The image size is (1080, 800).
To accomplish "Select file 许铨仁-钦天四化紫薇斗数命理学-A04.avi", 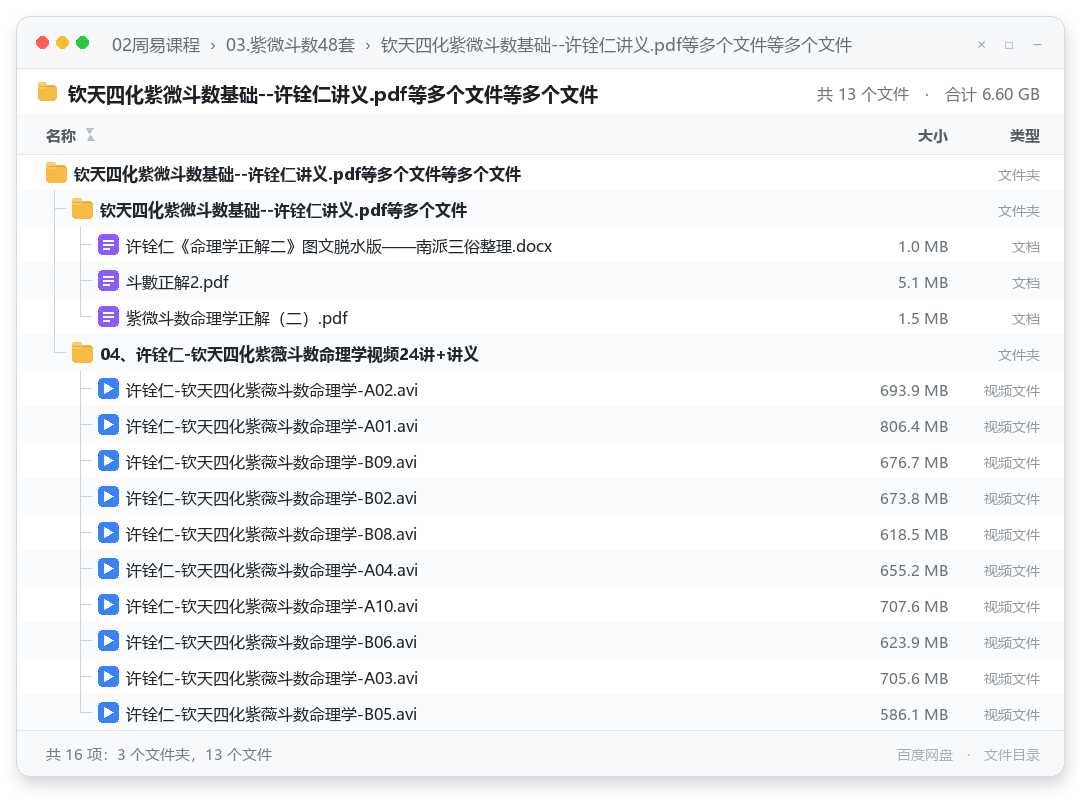I will click(541, 569).
